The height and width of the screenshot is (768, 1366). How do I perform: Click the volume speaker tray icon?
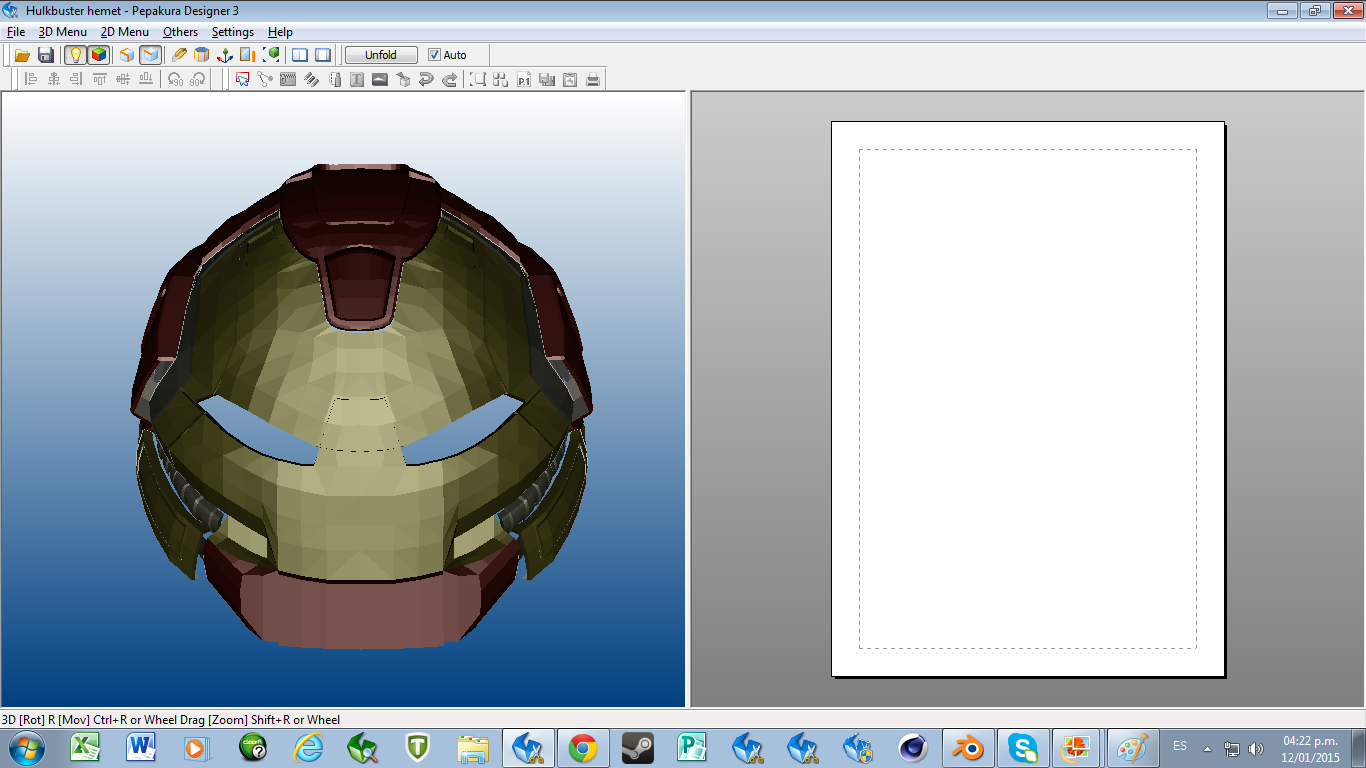pos(1256,748)
